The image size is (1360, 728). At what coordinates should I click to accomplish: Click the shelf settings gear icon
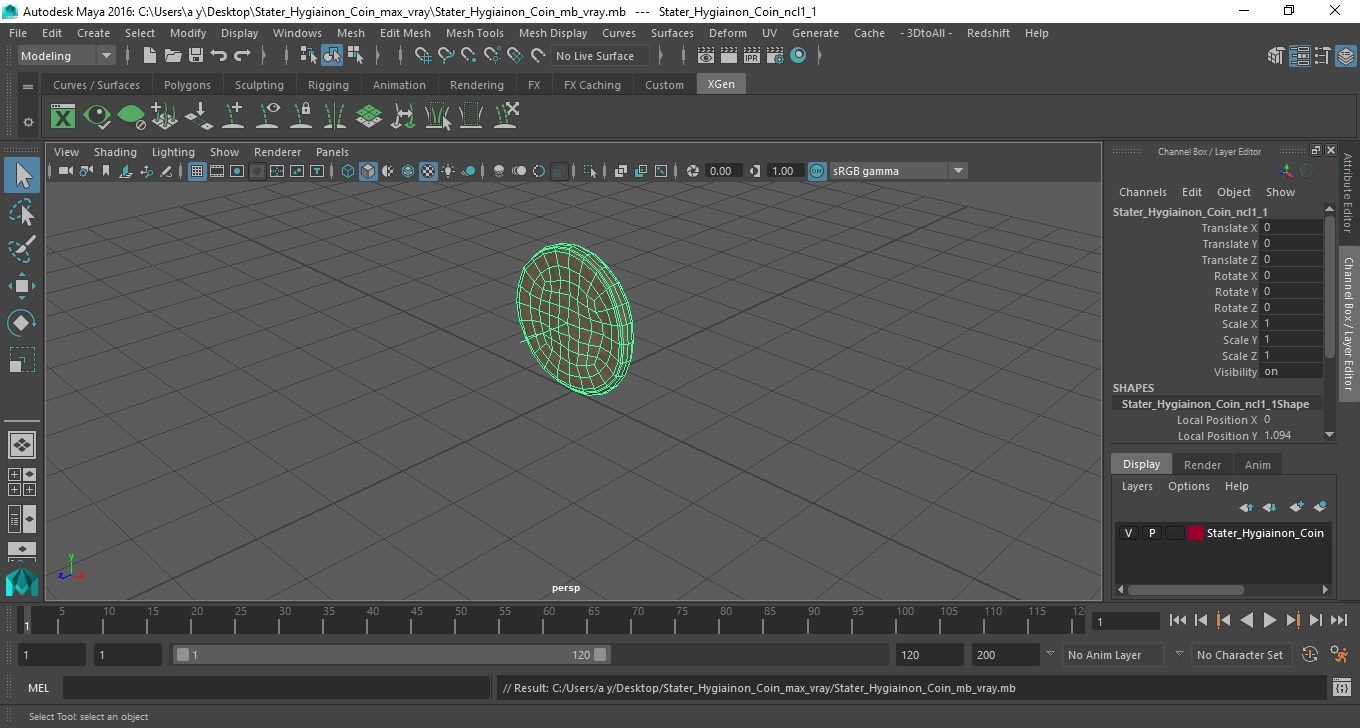click(x=28, y=122)
